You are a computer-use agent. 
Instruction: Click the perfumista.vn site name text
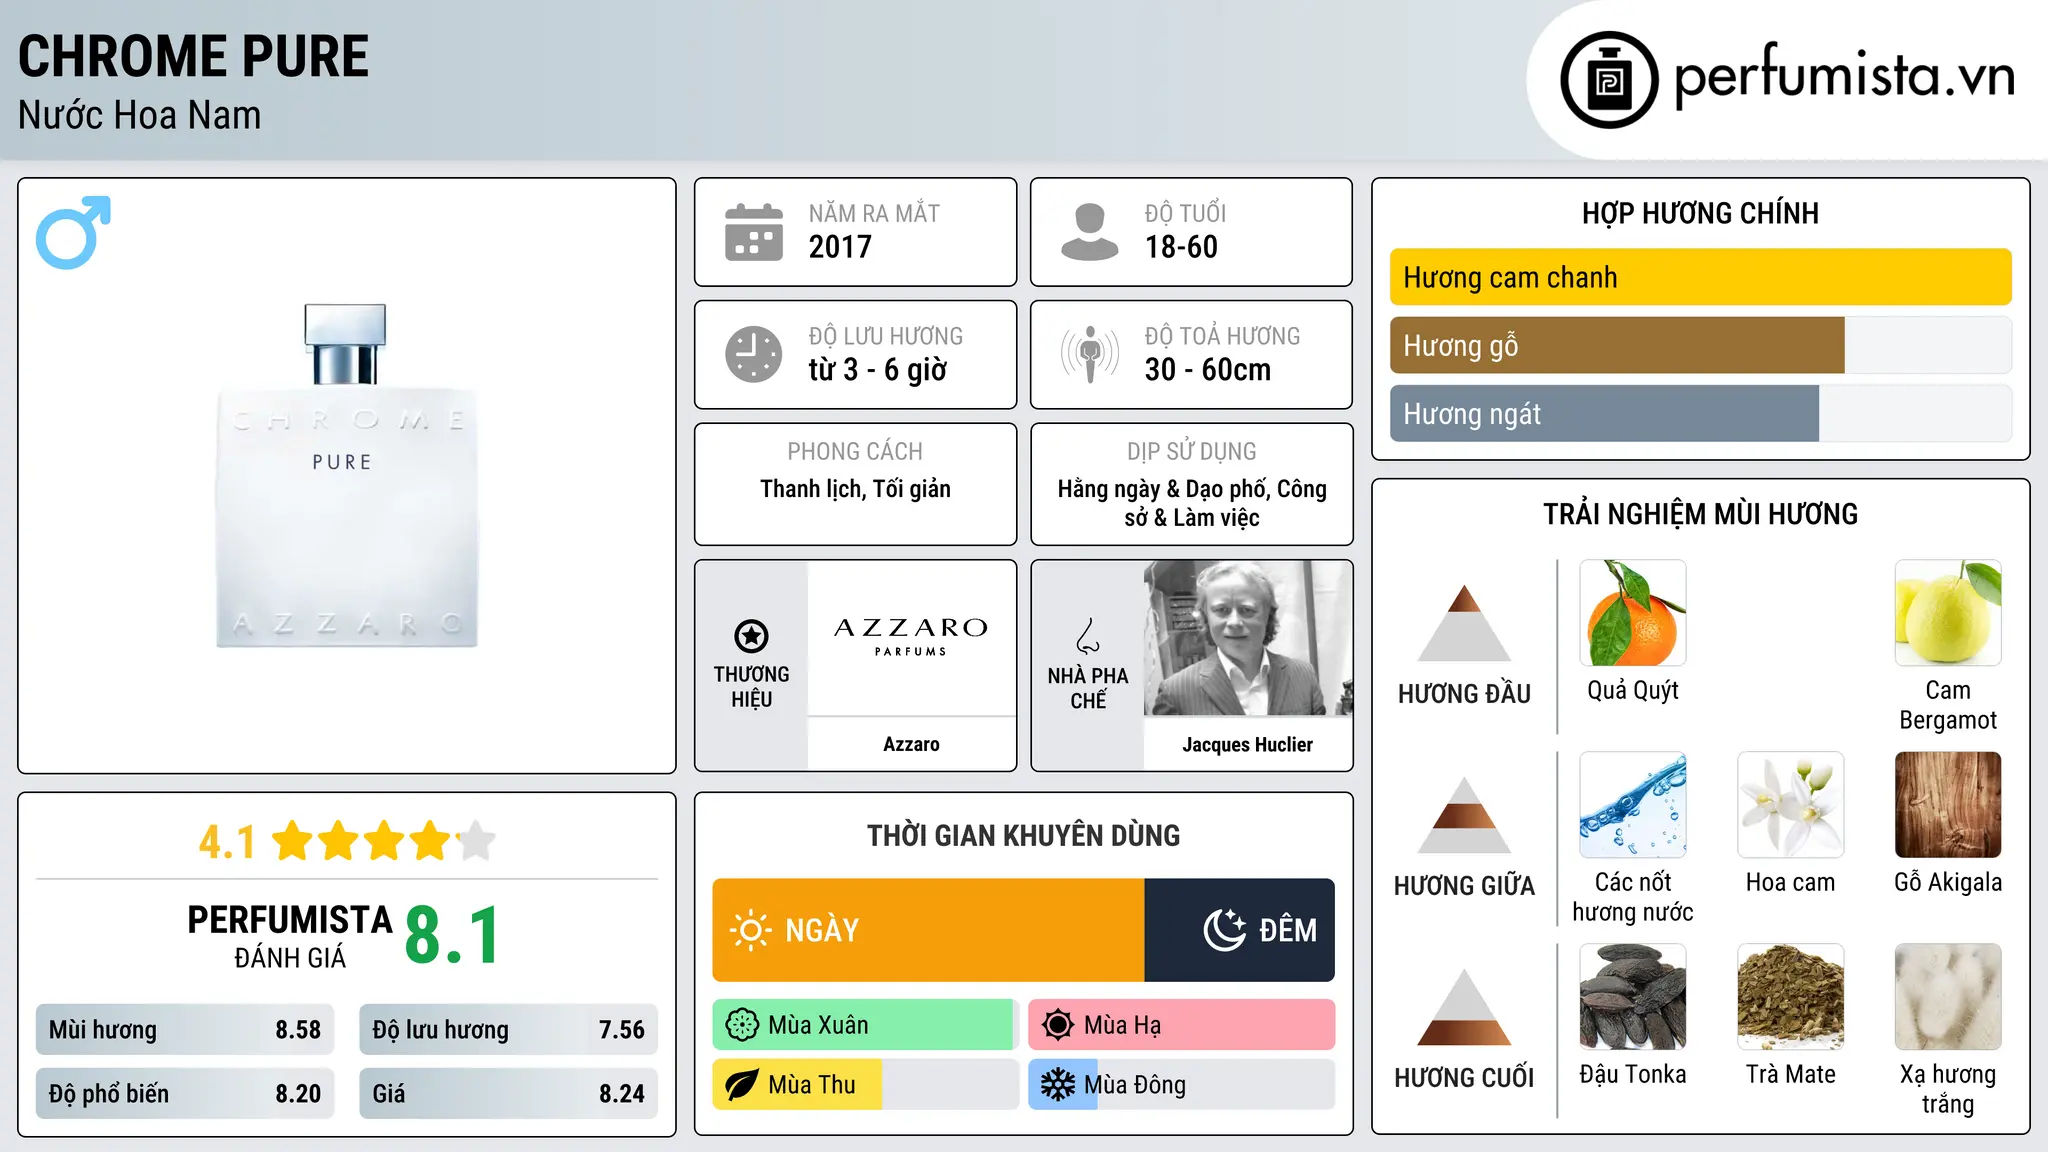pyautogui.click(x=1845, y=76)
